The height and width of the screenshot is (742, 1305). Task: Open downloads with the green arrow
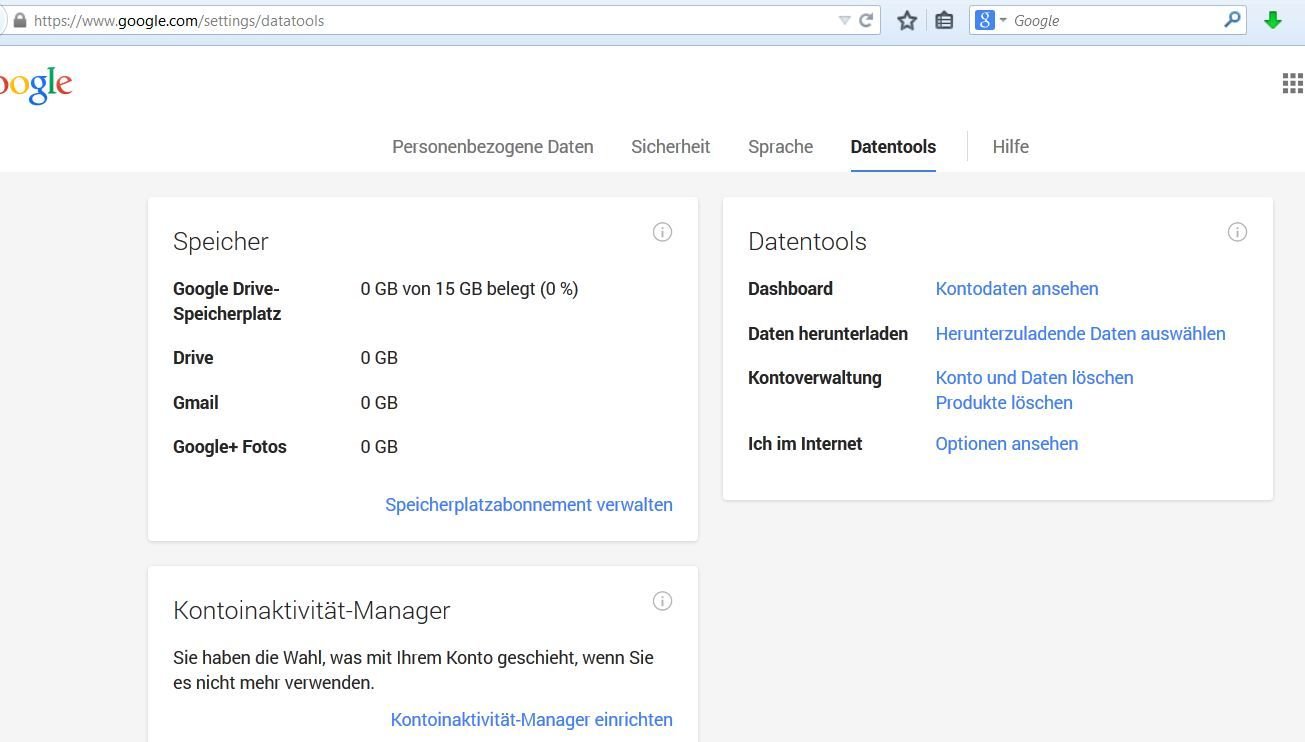[1273, 20]
